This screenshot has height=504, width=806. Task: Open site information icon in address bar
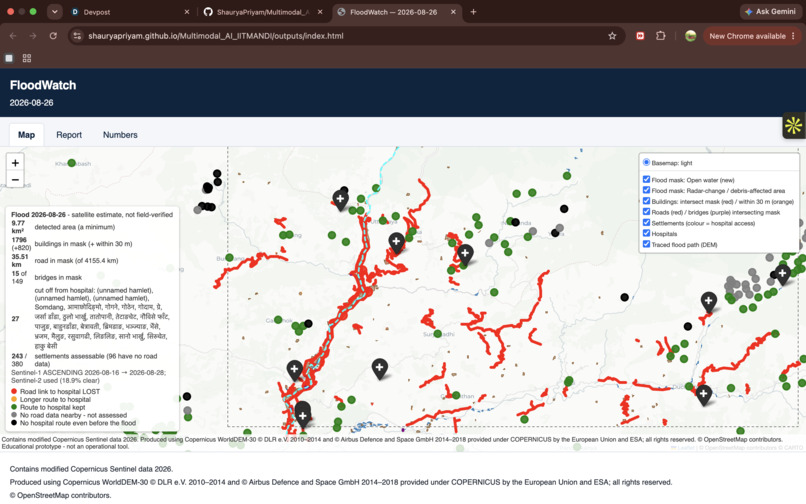pos(77,36)
